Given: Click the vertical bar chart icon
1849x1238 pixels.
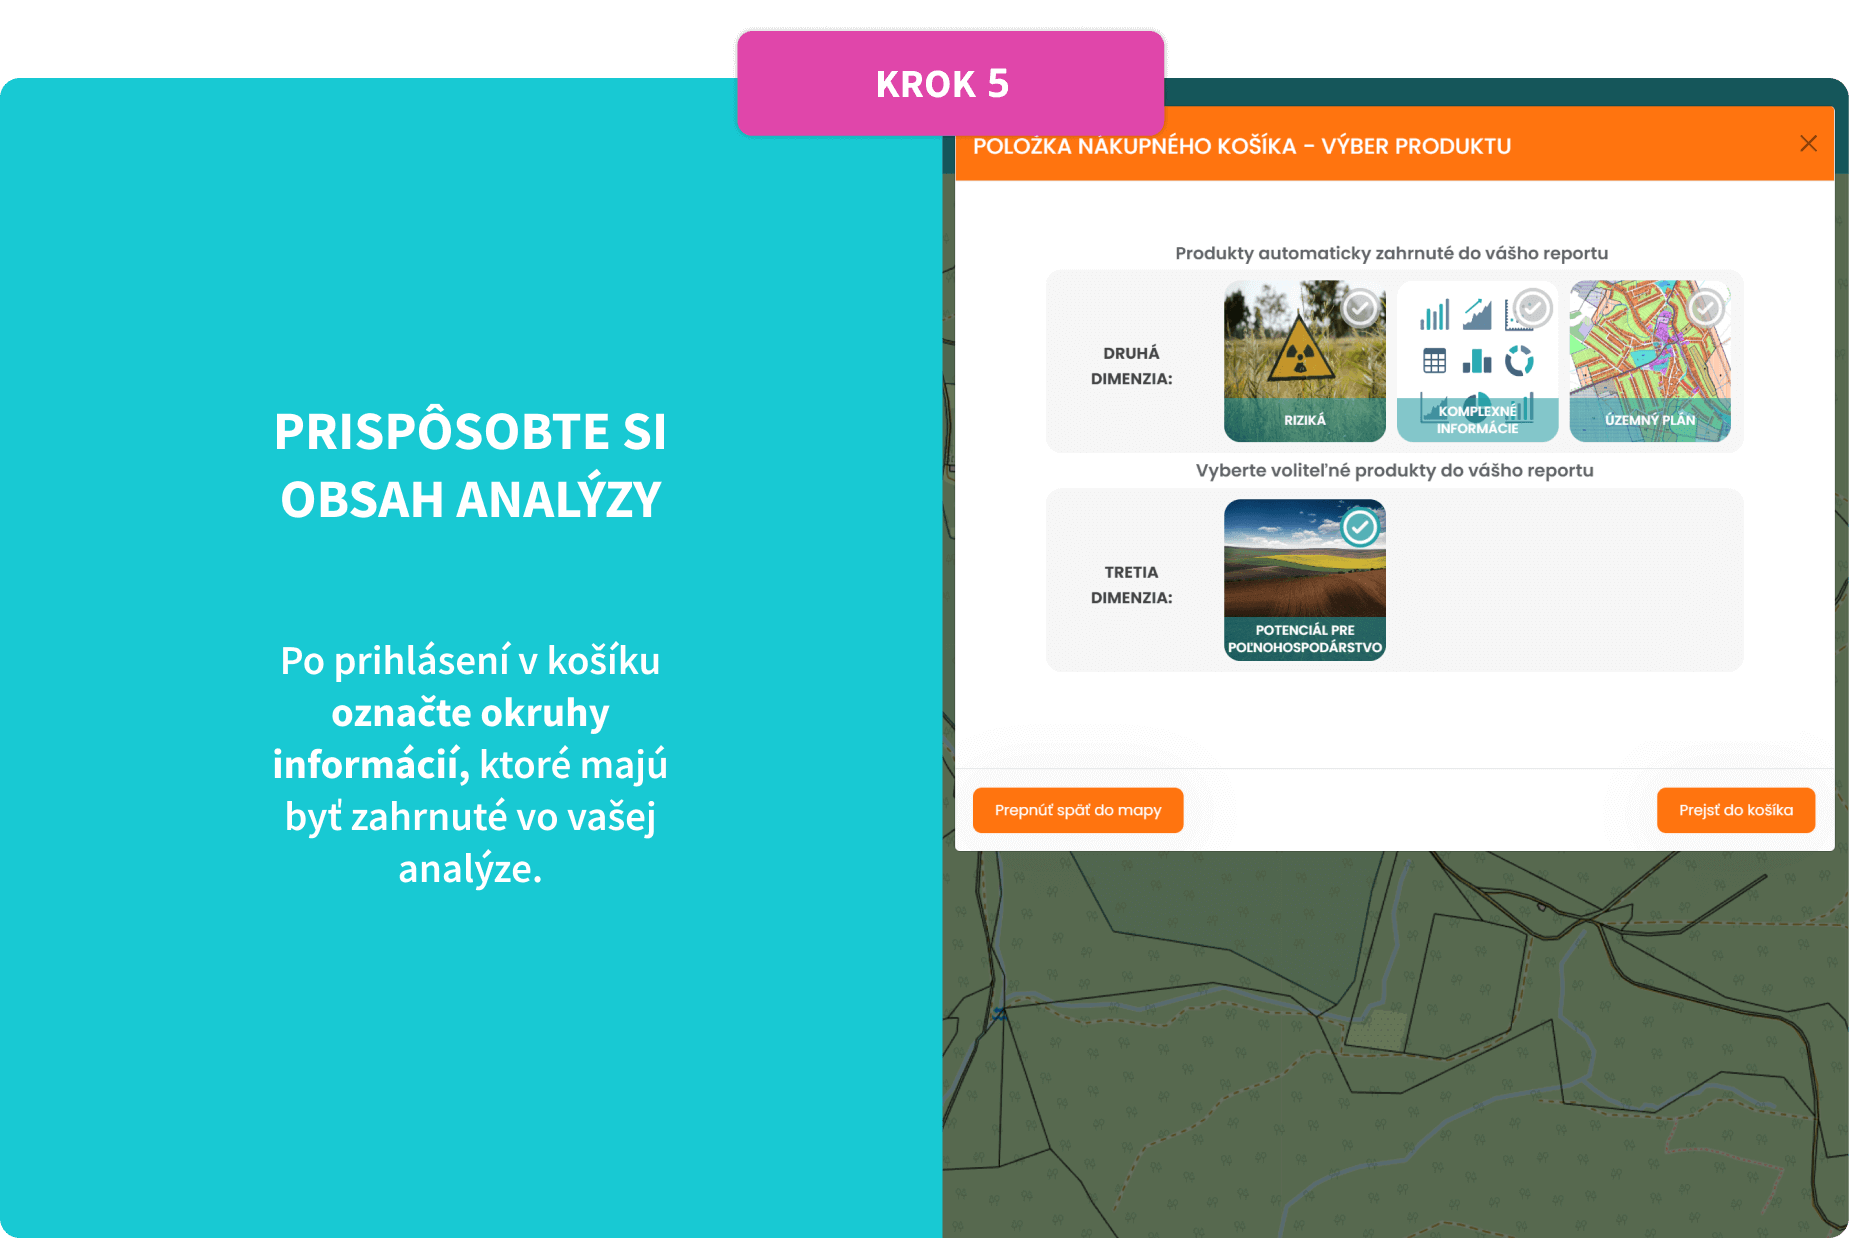Looking at the screenshot, I should (x=1434, y=315).
